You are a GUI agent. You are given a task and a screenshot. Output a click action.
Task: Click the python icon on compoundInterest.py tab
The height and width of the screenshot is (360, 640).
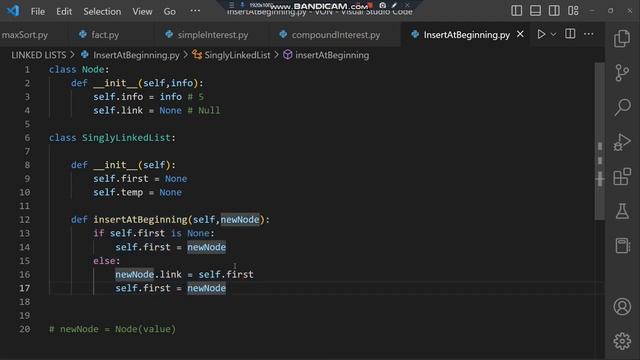click(x=283, y=34)
